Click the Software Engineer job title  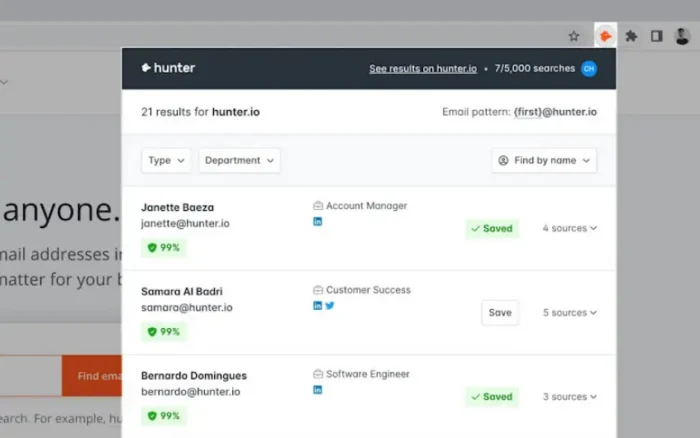pos(367,374)
